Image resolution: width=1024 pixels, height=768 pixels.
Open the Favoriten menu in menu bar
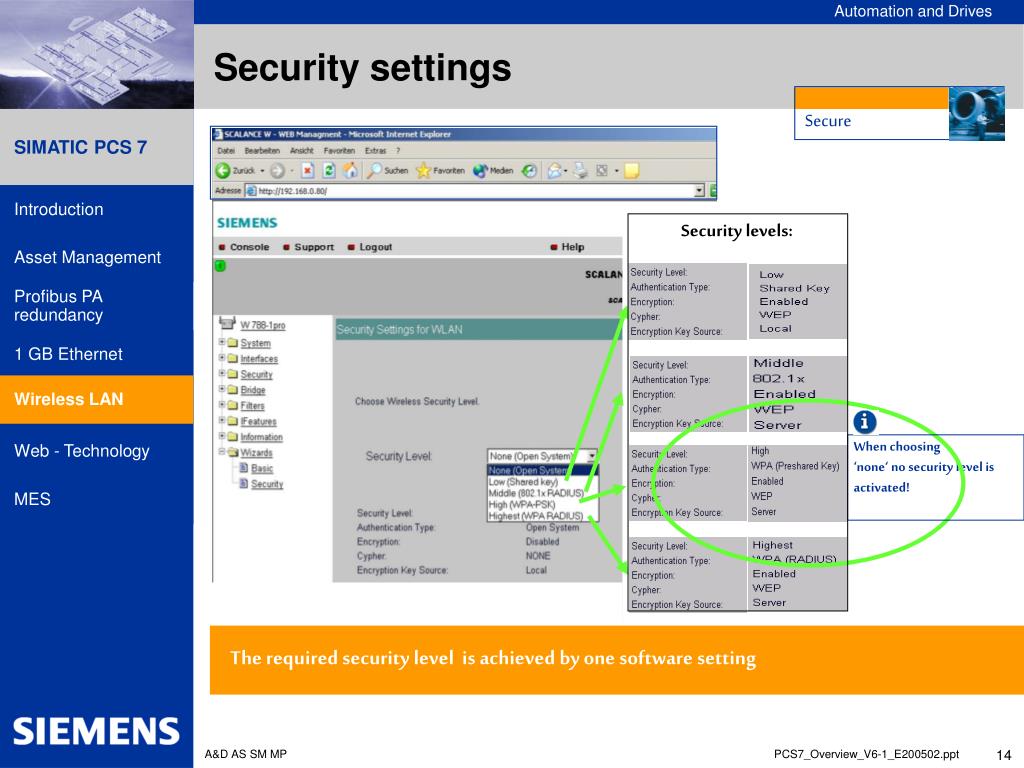coord(339,151)
